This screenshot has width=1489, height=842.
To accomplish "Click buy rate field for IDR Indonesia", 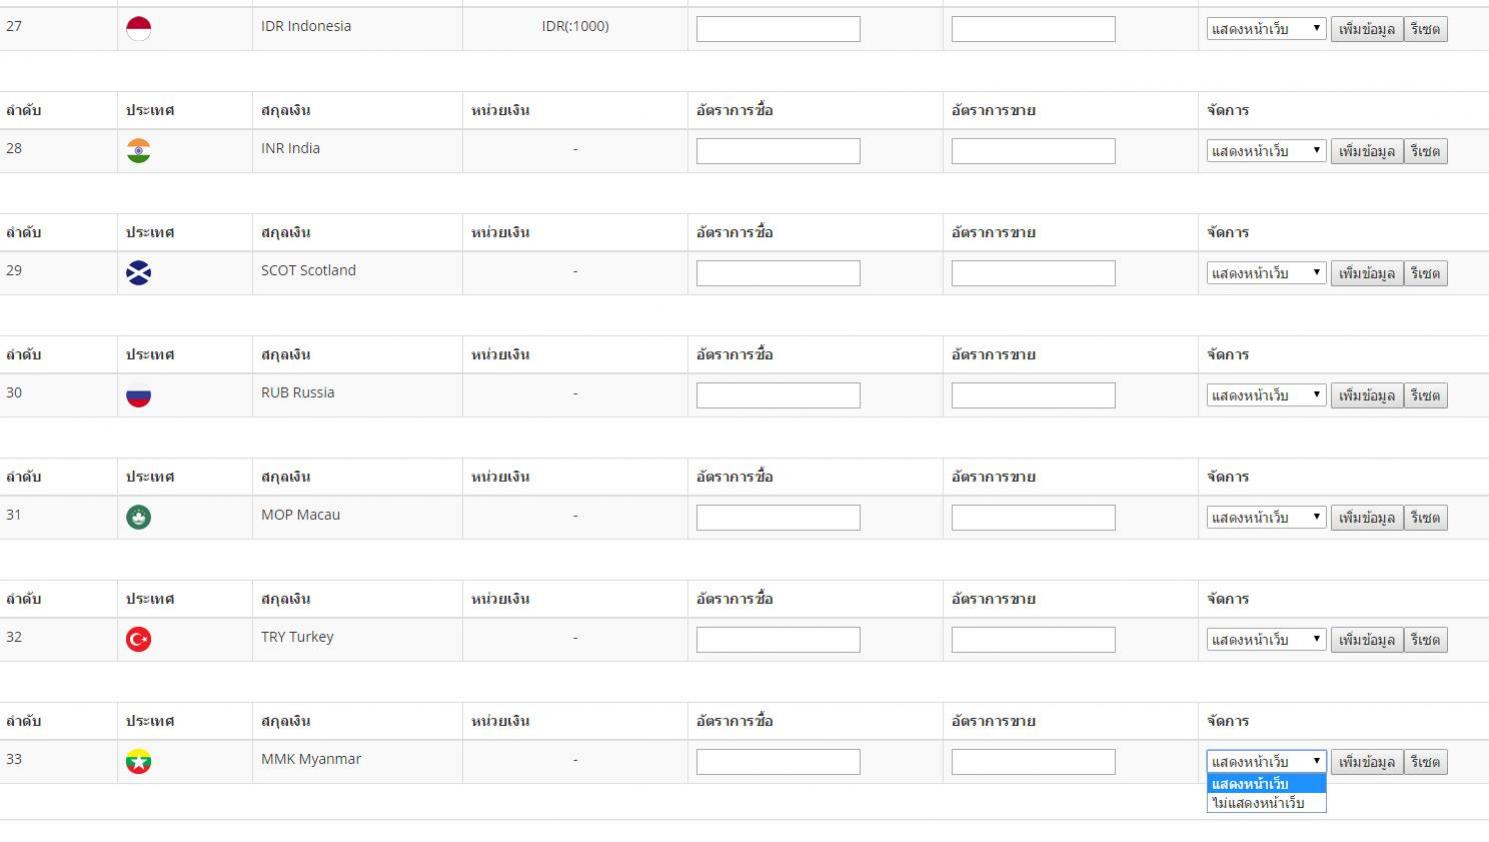I will coord(778,29).
